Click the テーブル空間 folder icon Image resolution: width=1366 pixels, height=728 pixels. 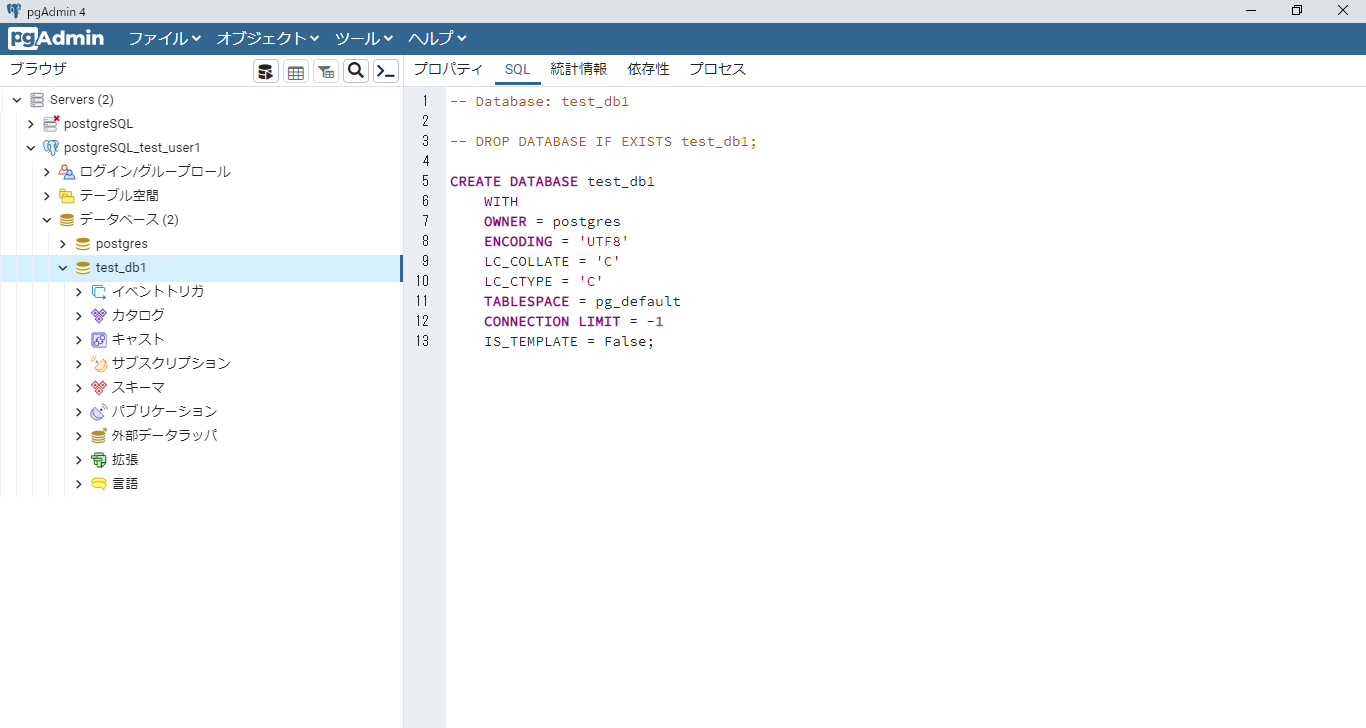(67, 196)
